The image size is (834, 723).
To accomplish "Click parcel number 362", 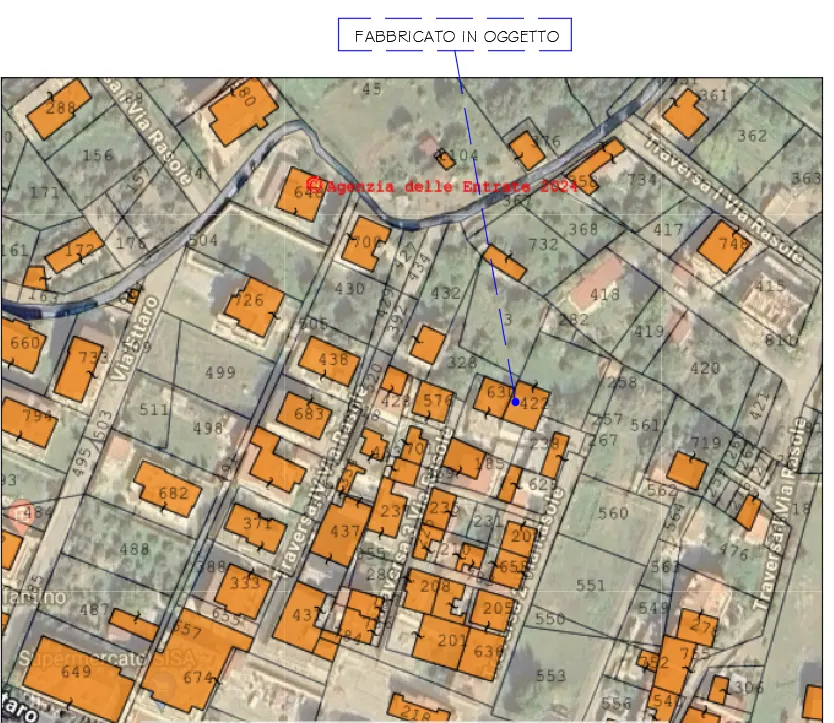I will point(752,136).
